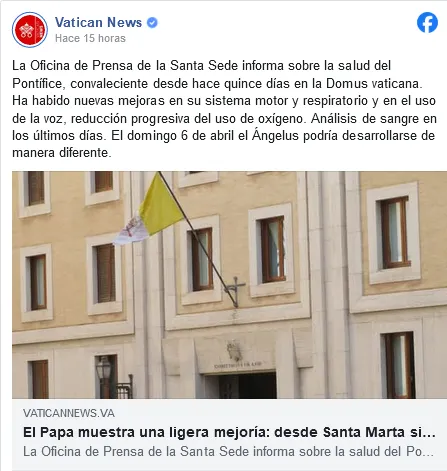The width and height of the screenshot is (447, 471).
Task: Click the Vatican News profile avatar
Action: [x=30, y=30]
